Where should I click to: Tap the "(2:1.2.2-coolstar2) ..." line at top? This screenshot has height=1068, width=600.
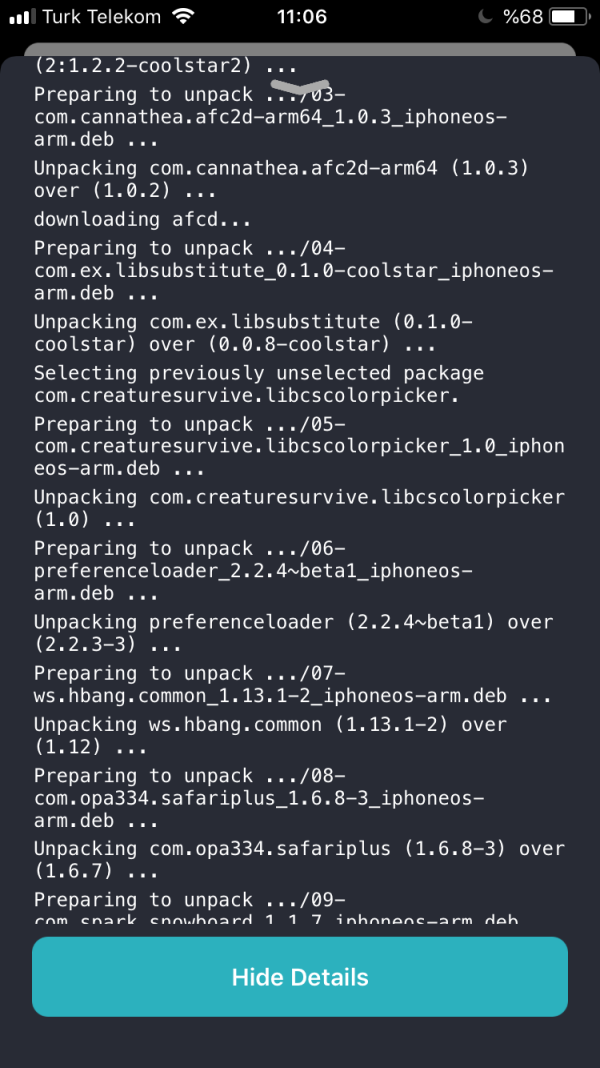pos(165,67)
